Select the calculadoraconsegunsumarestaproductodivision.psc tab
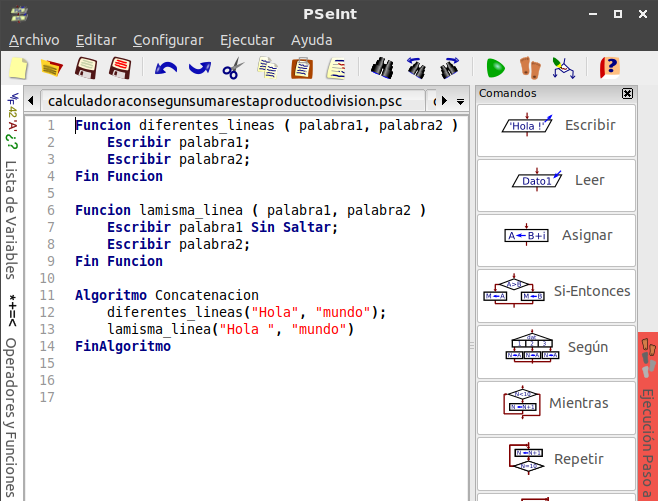The width and height of the screenshot is (658, 501). click(226, 101)
